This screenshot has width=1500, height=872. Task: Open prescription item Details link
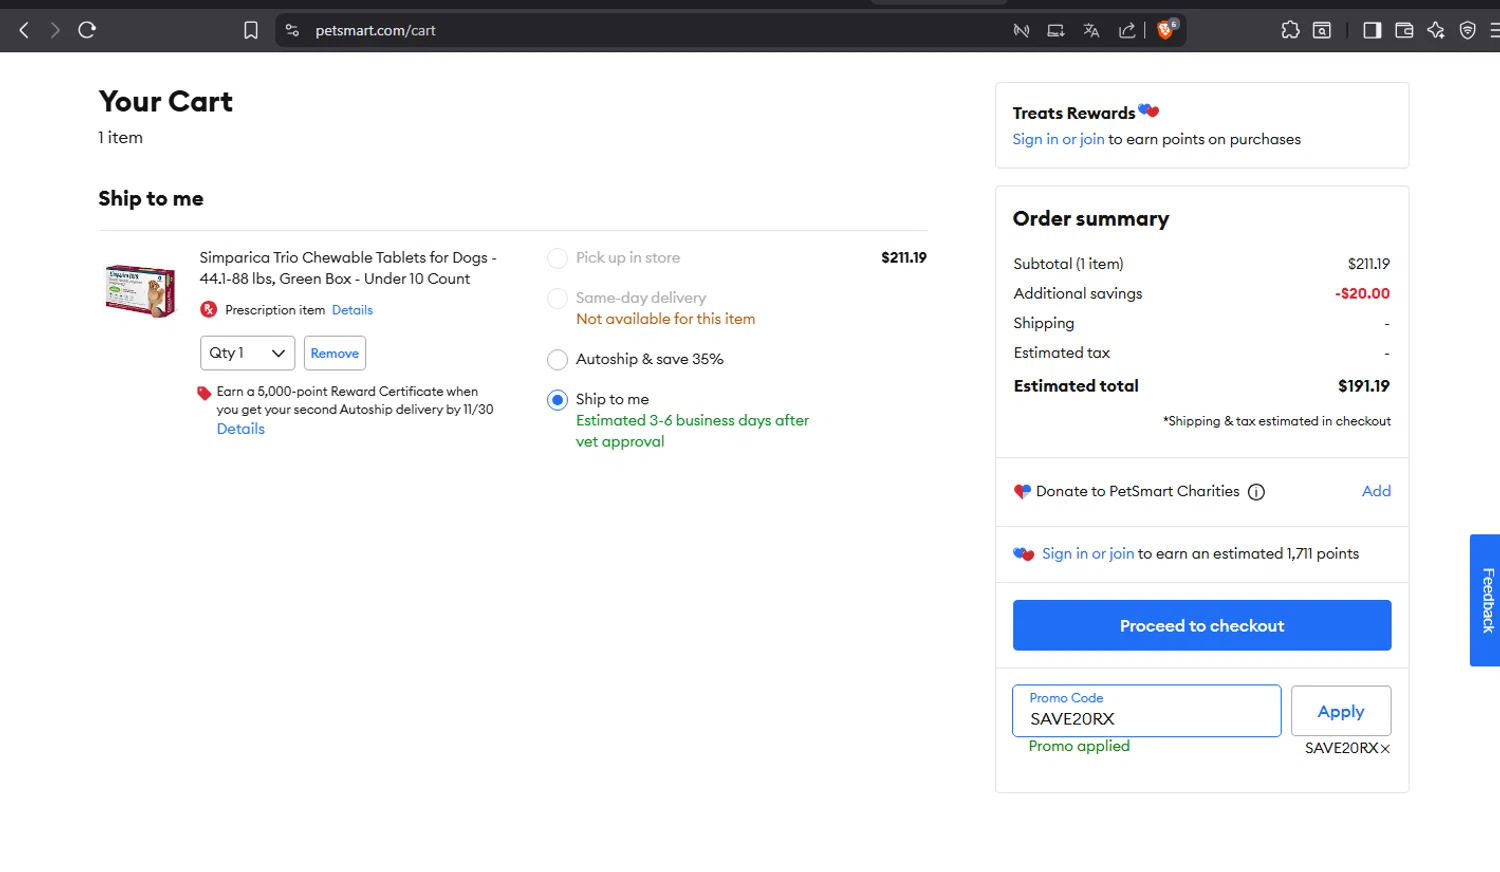pos(352,310)
